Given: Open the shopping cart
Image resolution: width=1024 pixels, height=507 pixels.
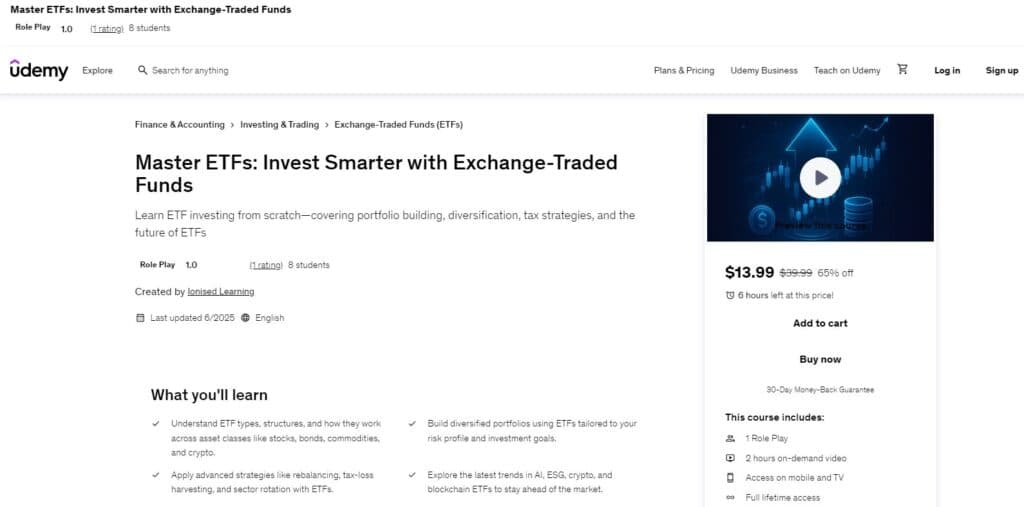Looking at the screenshot, I should [x=903, y=70].
